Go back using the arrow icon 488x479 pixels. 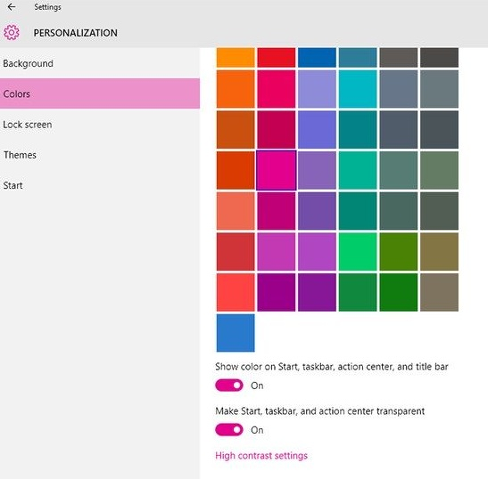[11, 7]
